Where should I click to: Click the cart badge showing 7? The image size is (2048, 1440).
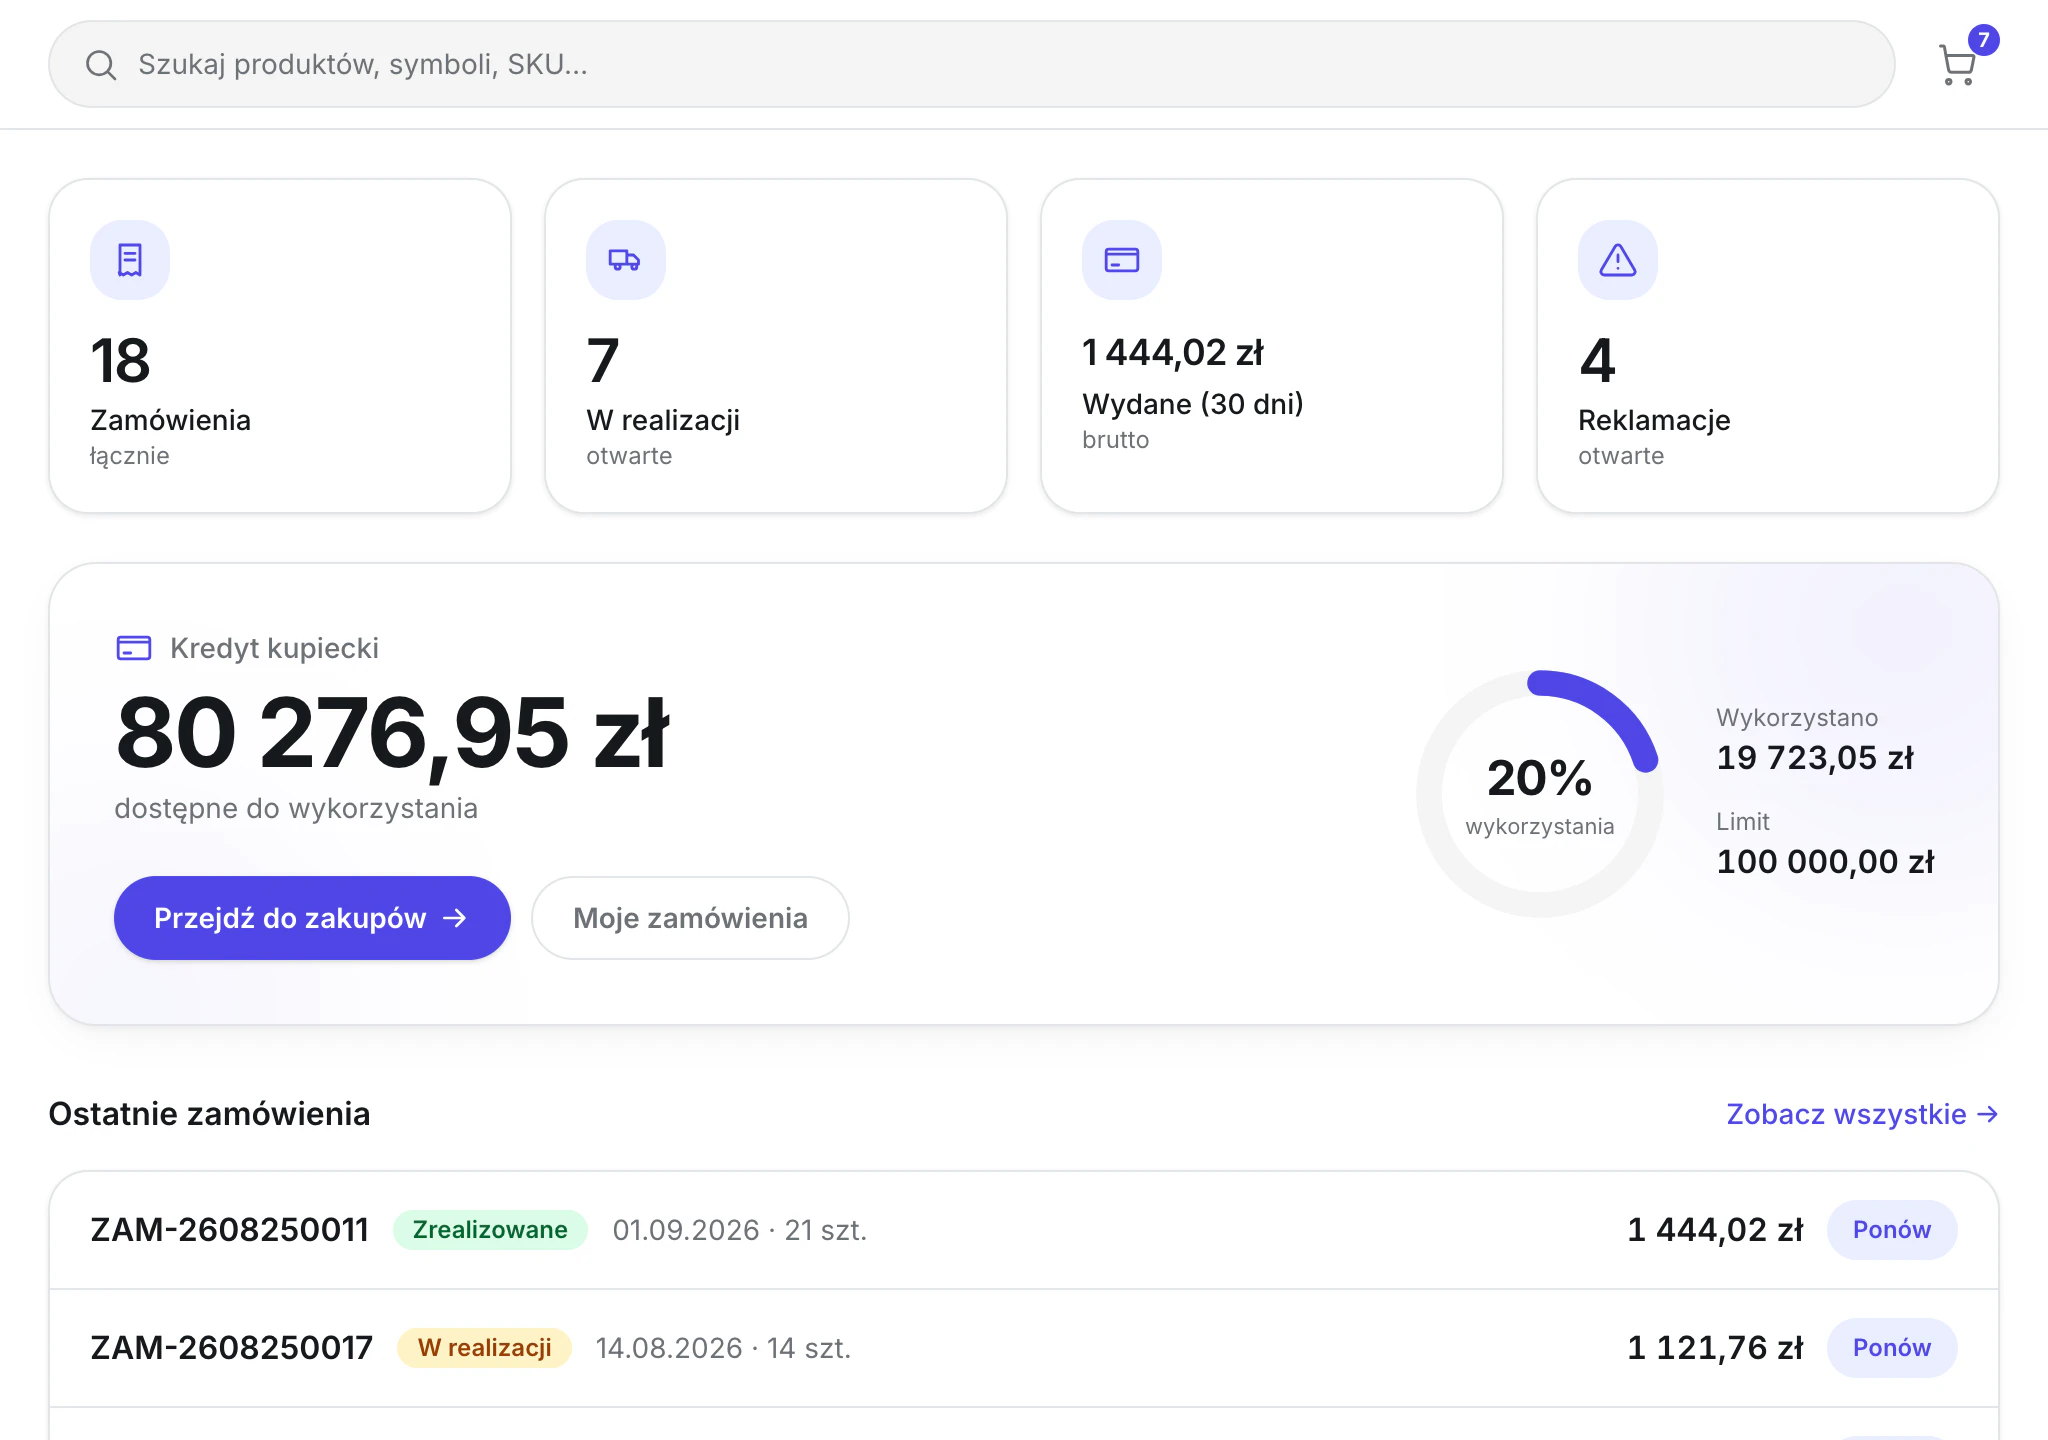coord(1984,40)
